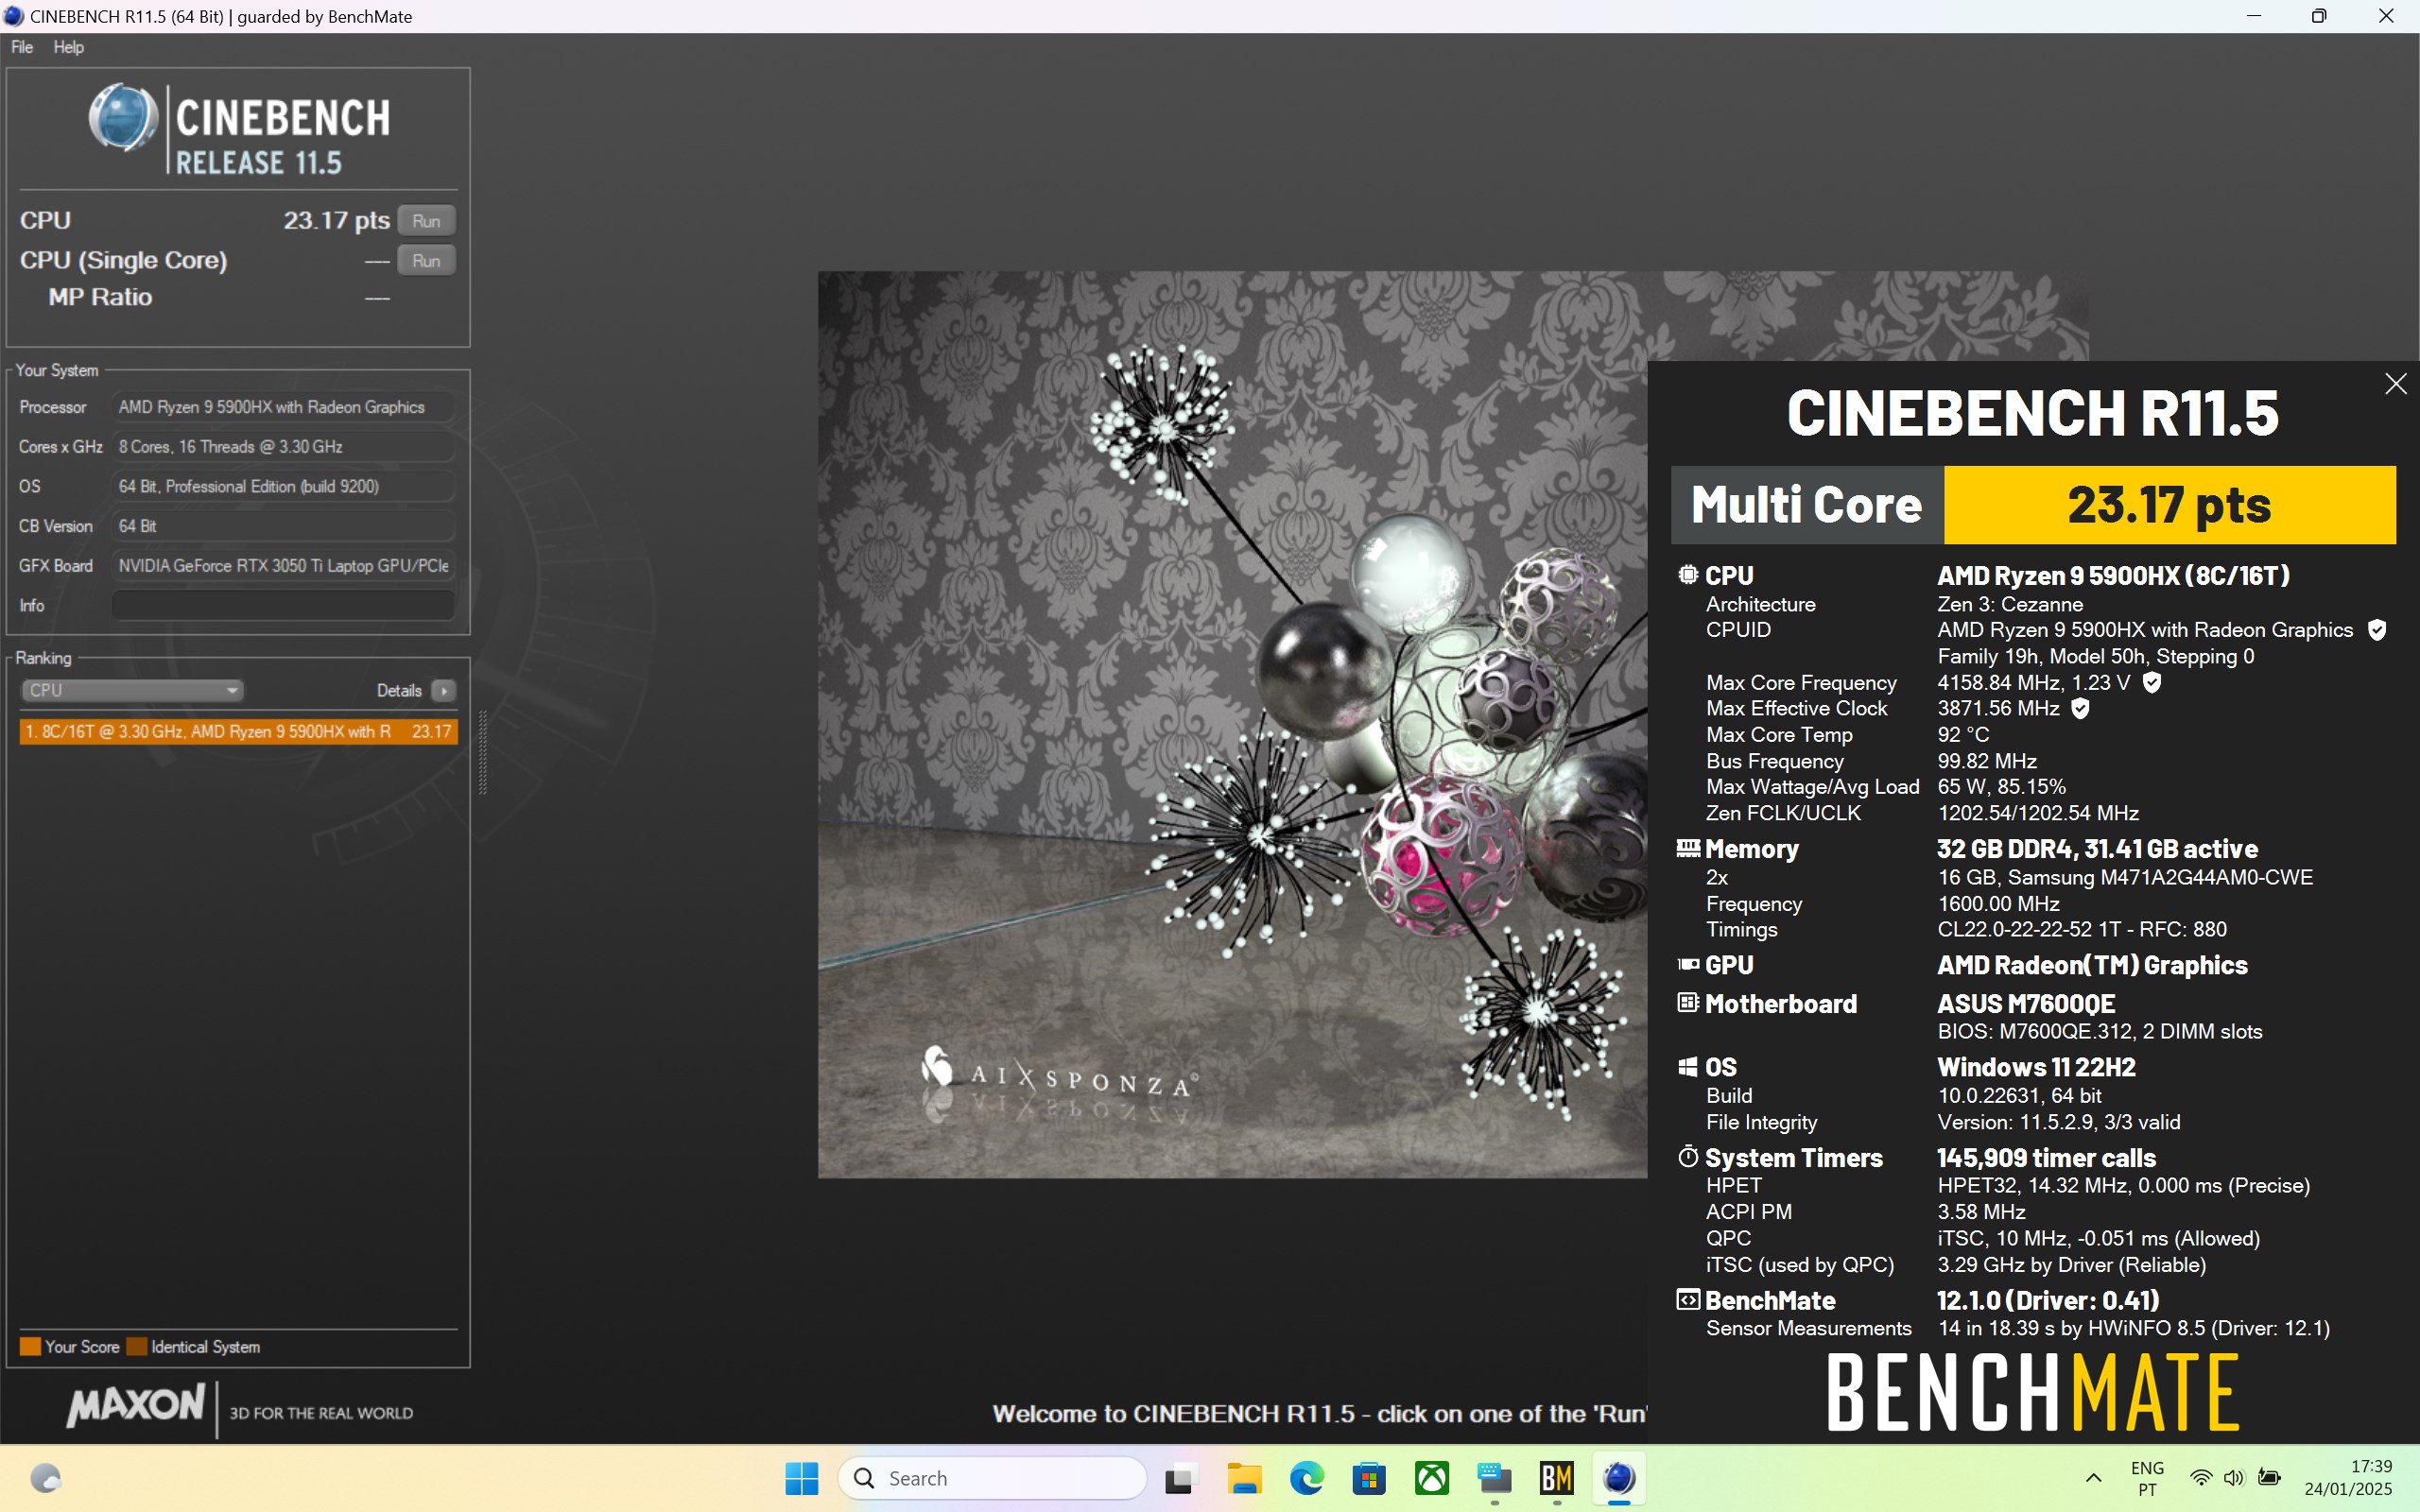Open the CPU ranking dropdown
Image resolution: width=2420 pixels, height=1512 pixels.
pos(132,690)
